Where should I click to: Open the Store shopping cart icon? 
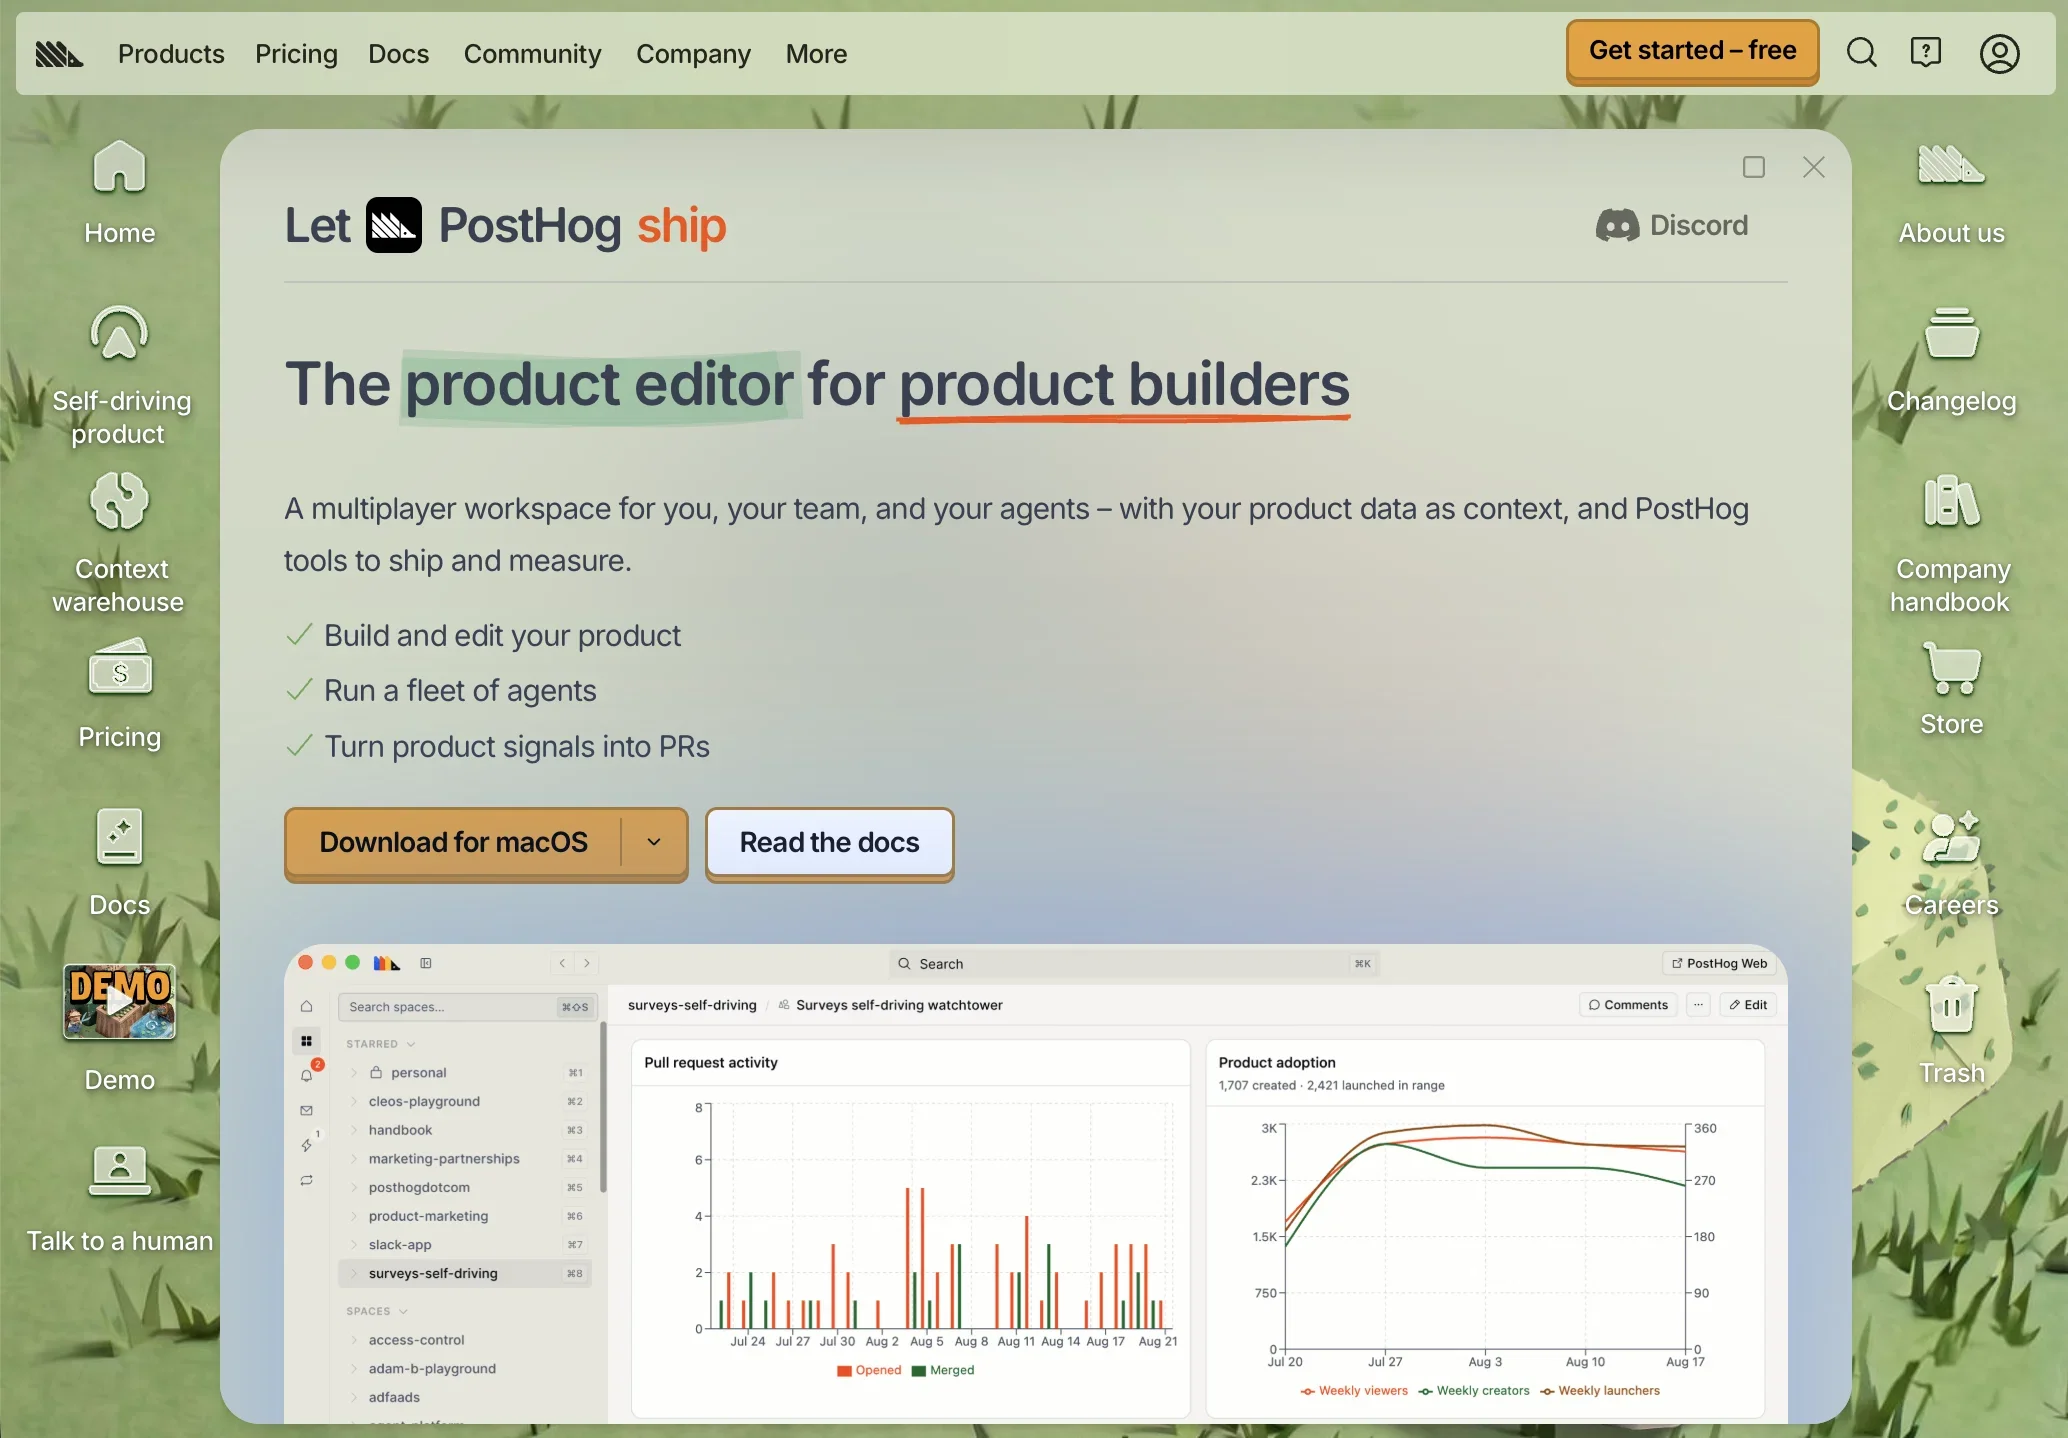click(1951, 690)
